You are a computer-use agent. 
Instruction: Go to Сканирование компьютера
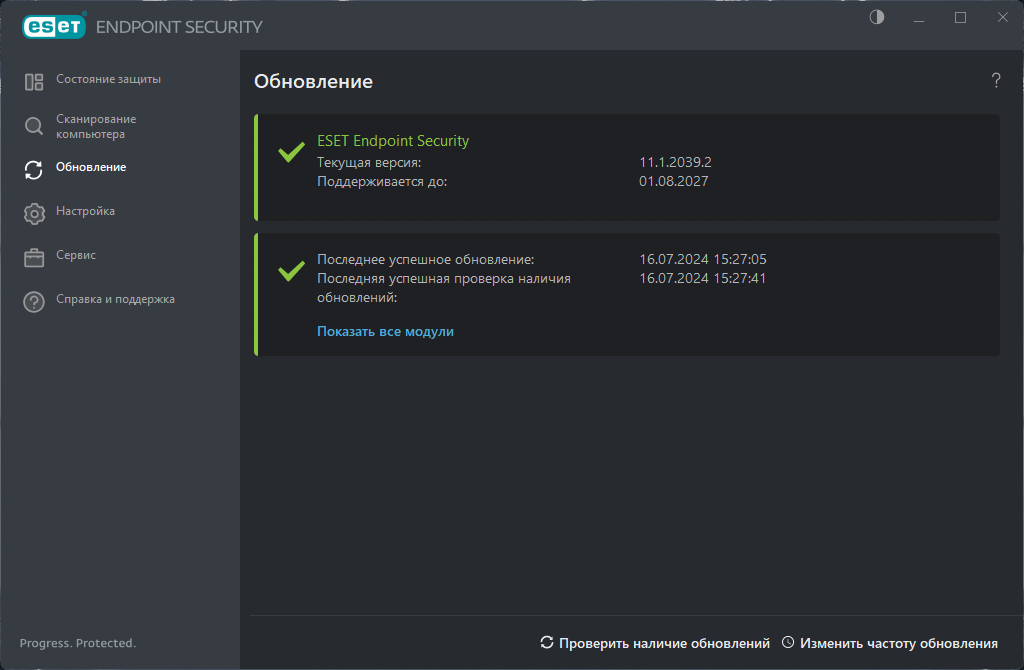[x=96, y=126]
